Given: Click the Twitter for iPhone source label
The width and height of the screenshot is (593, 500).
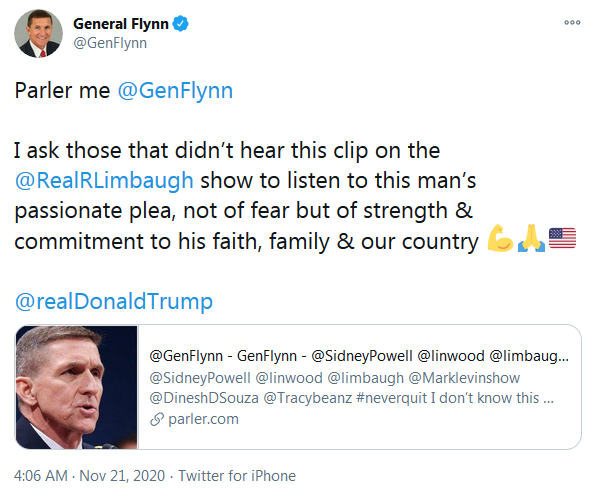Looking at the screenshot, I should (237, 476).
